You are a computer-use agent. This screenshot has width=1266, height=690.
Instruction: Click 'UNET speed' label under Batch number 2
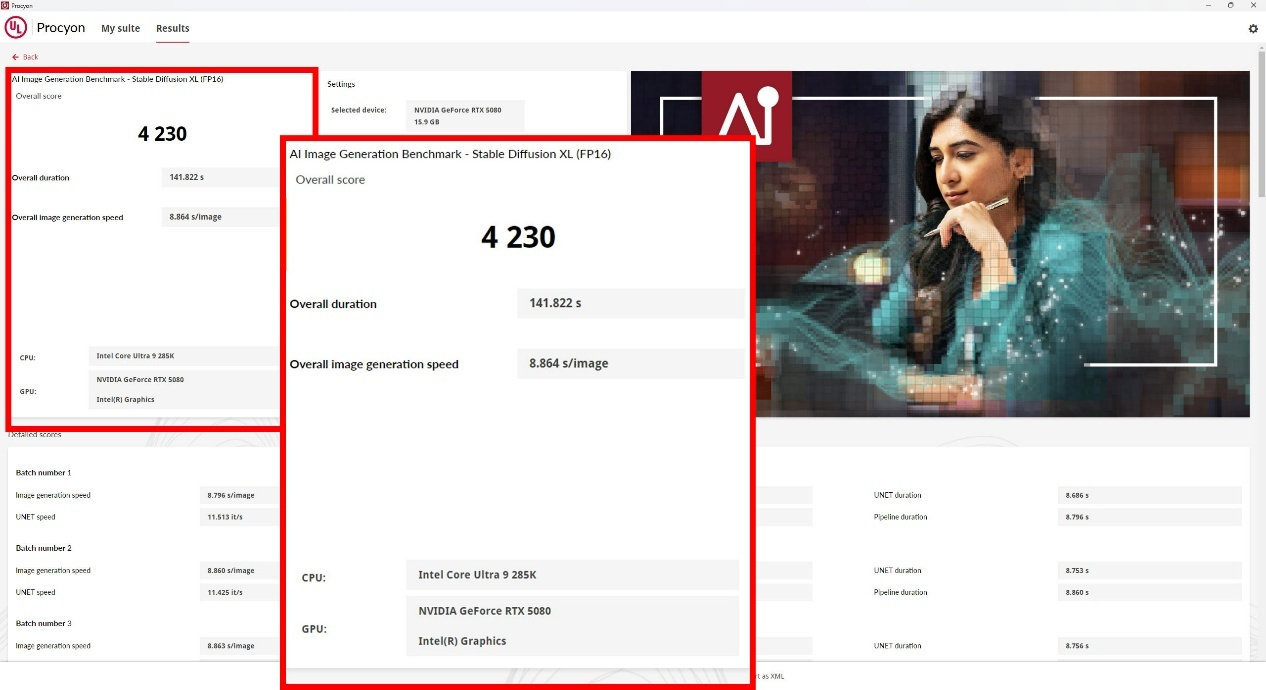click(36, 592)
